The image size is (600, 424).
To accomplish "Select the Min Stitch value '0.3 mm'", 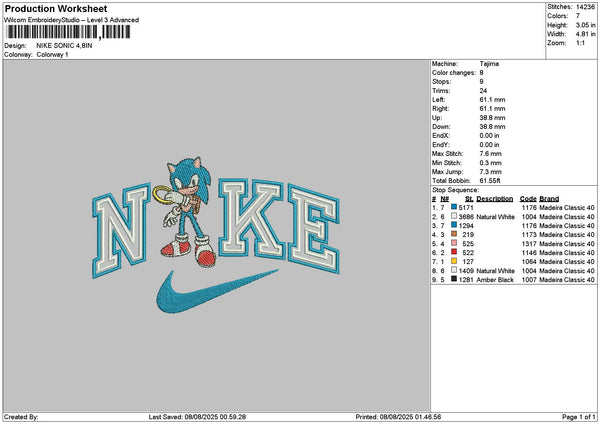I will (x=490, y=163).
